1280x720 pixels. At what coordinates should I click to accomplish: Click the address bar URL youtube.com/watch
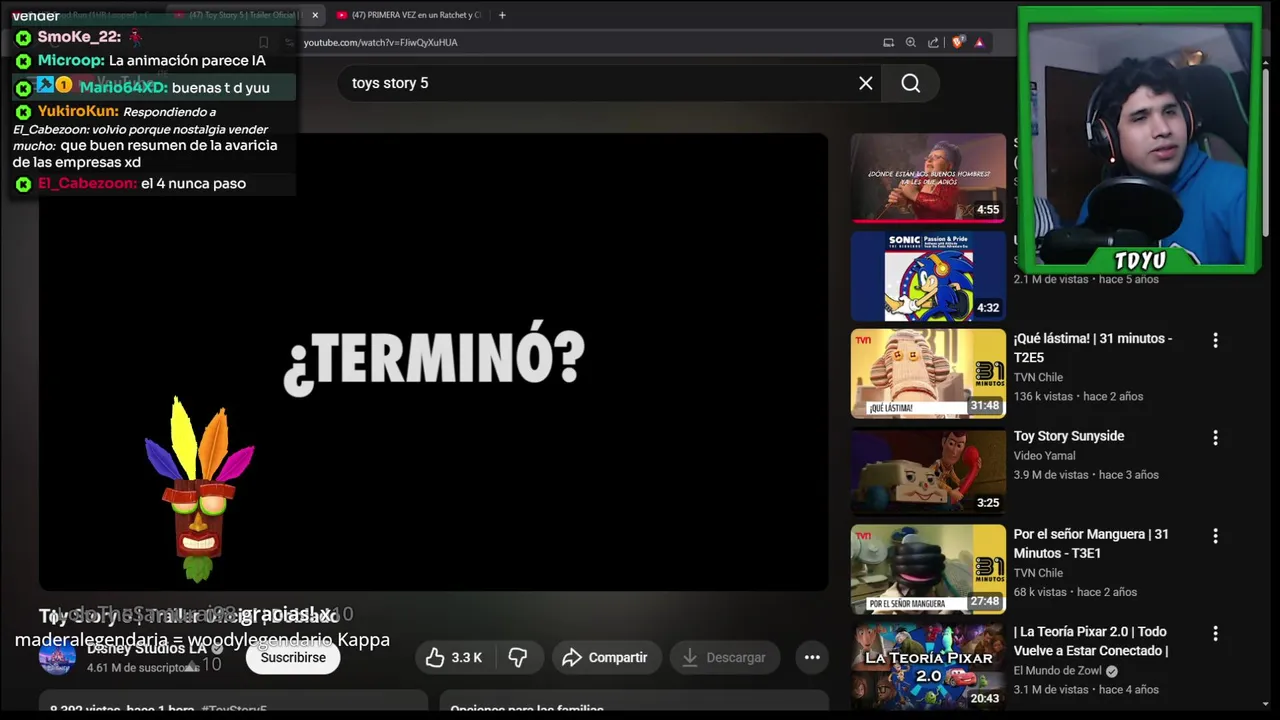click(380, 42)
